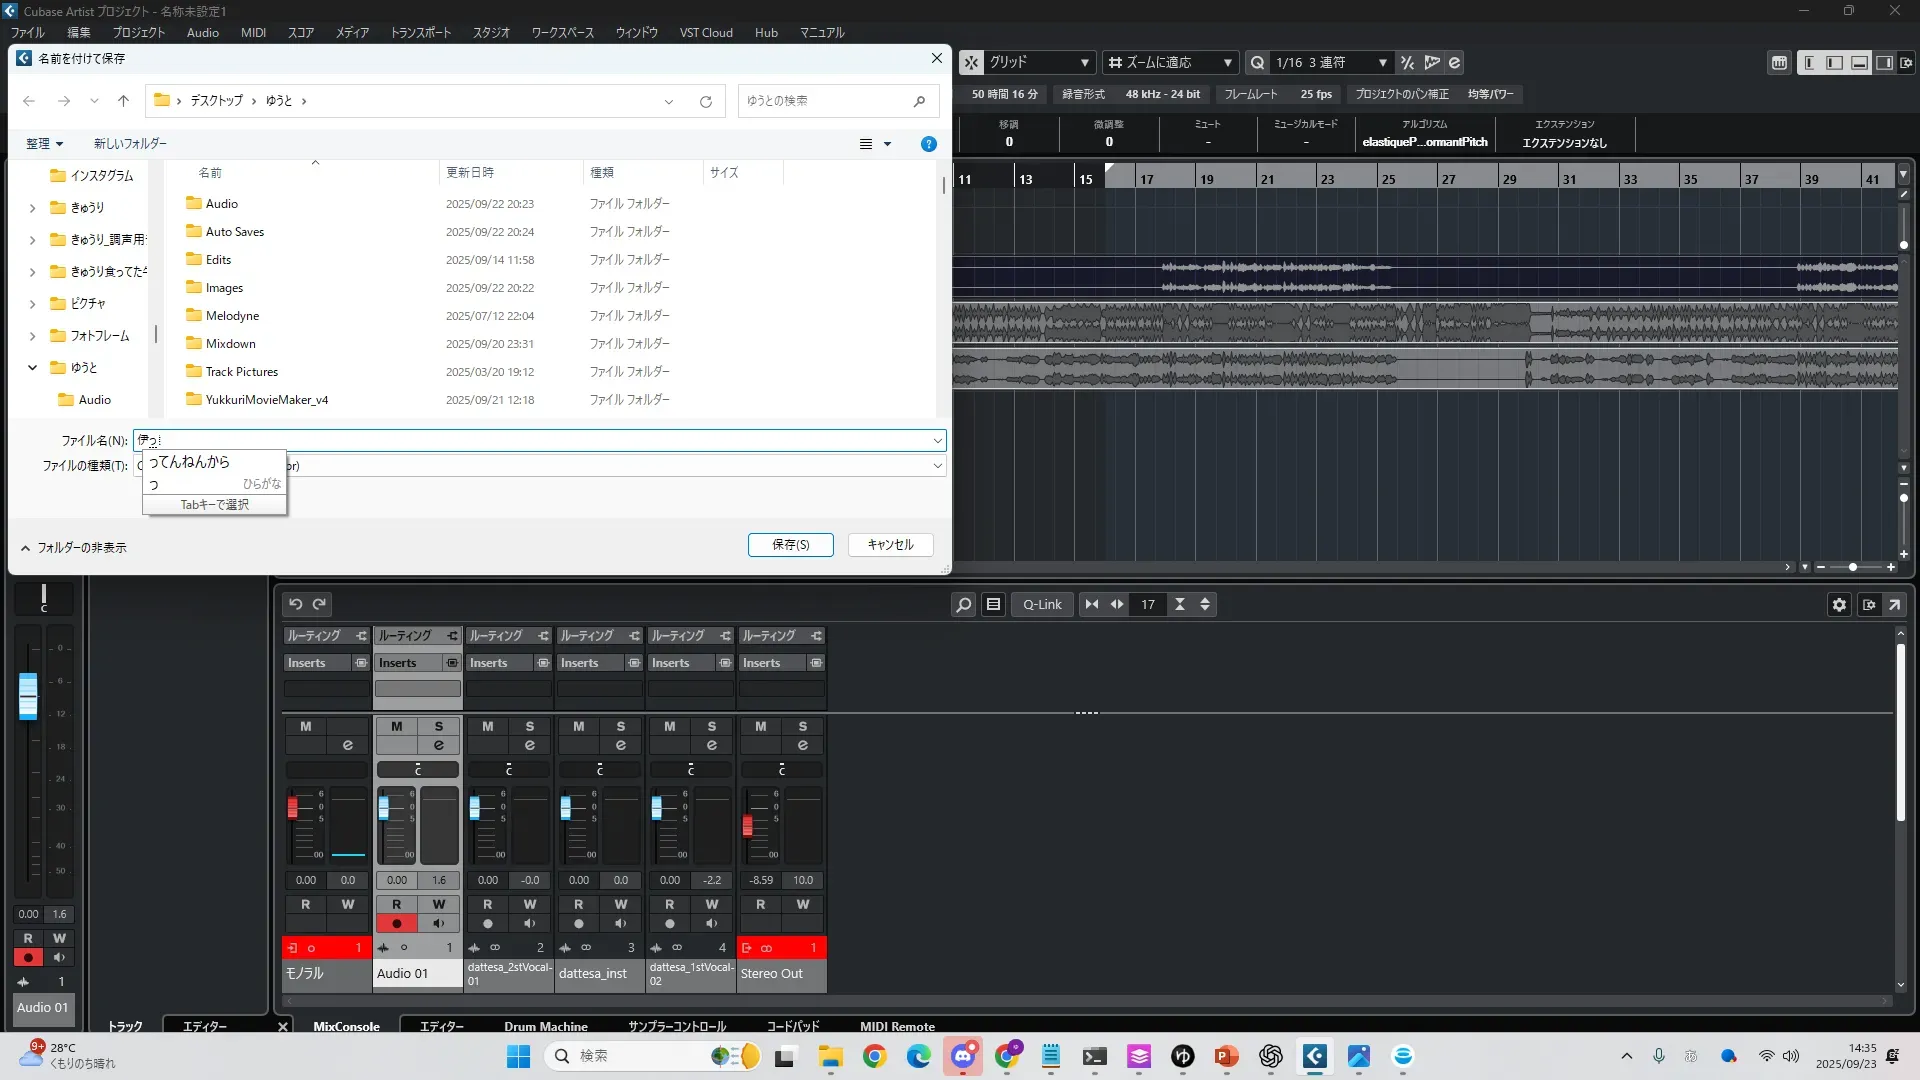This screenshot has width=1920, height=1080.
Task: Click the MixConsole search magnifier icon
Action: [963, 604]
